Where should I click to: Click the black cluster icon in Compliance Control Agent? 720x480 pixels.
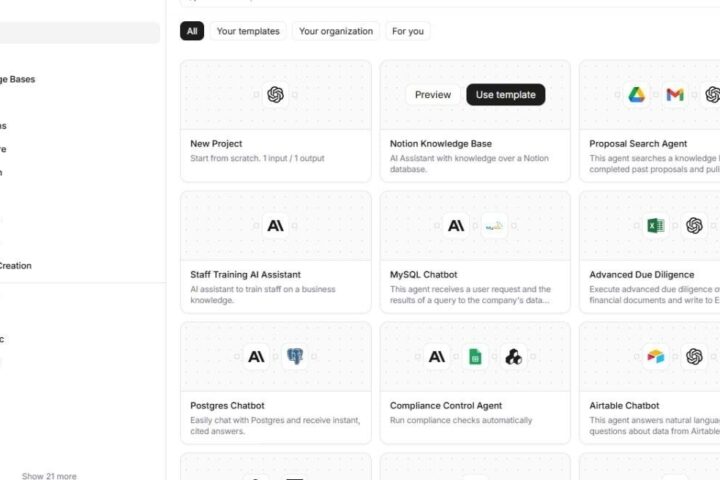click(x=513, y=356)
